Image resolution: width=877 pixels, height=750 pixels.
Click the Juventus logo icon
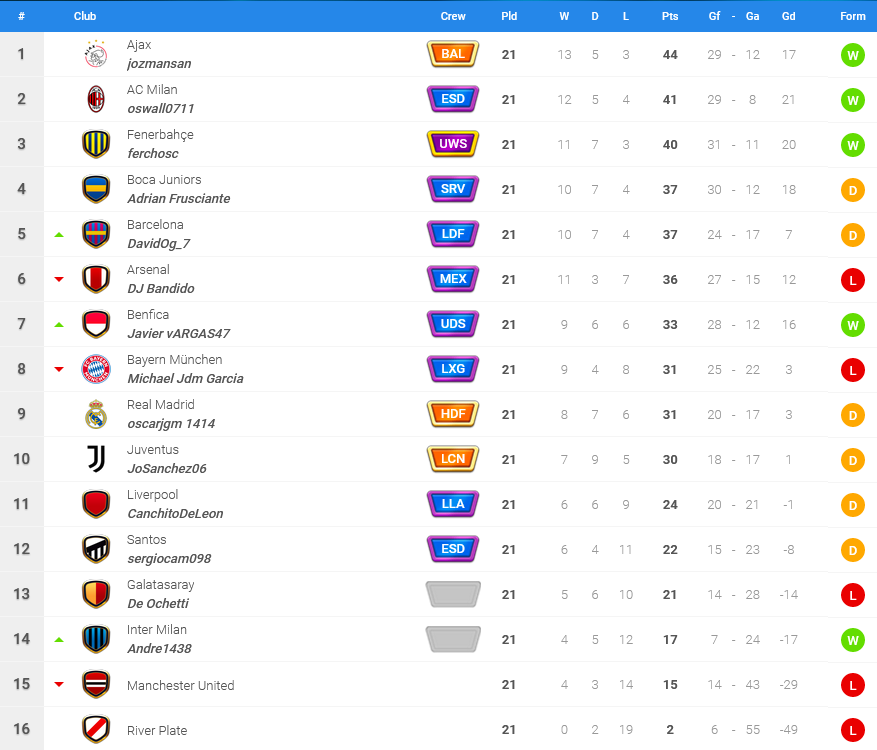coord(96,459)
